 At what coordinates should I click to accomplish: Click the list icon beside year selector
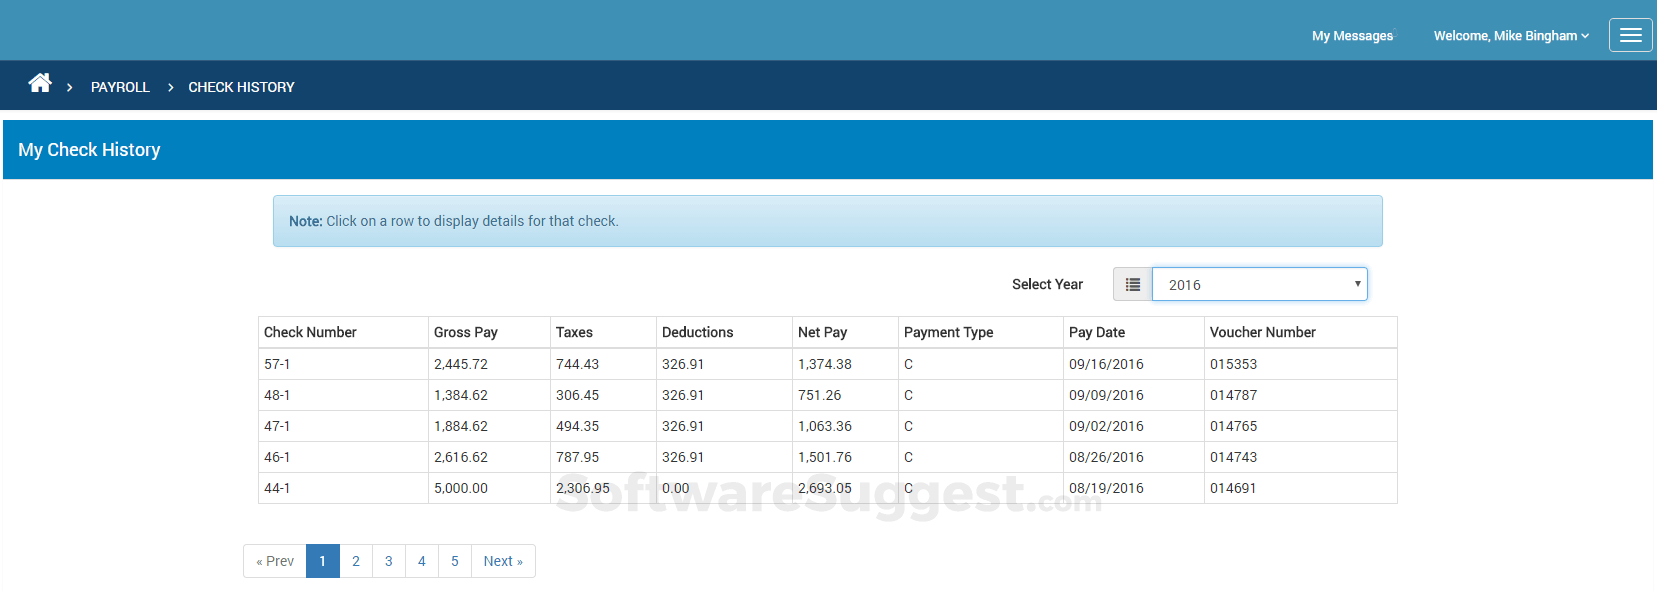point(1132,285)
